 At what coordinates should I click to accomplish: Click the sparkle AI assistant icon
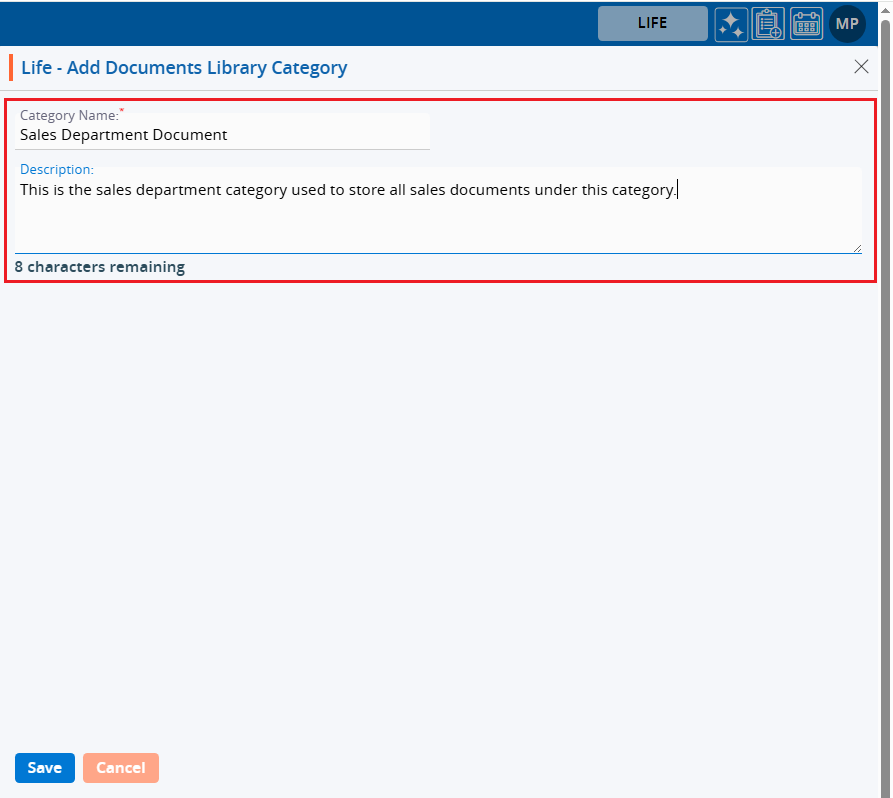pos(731,24)
